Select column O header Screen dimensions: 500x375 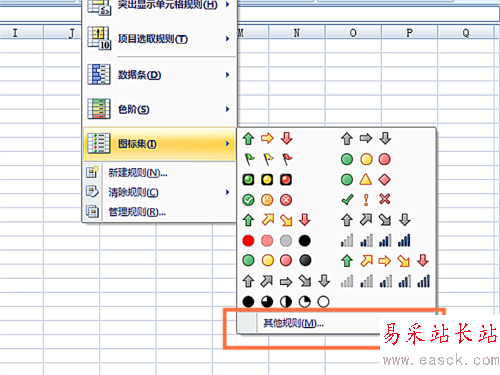353,33
